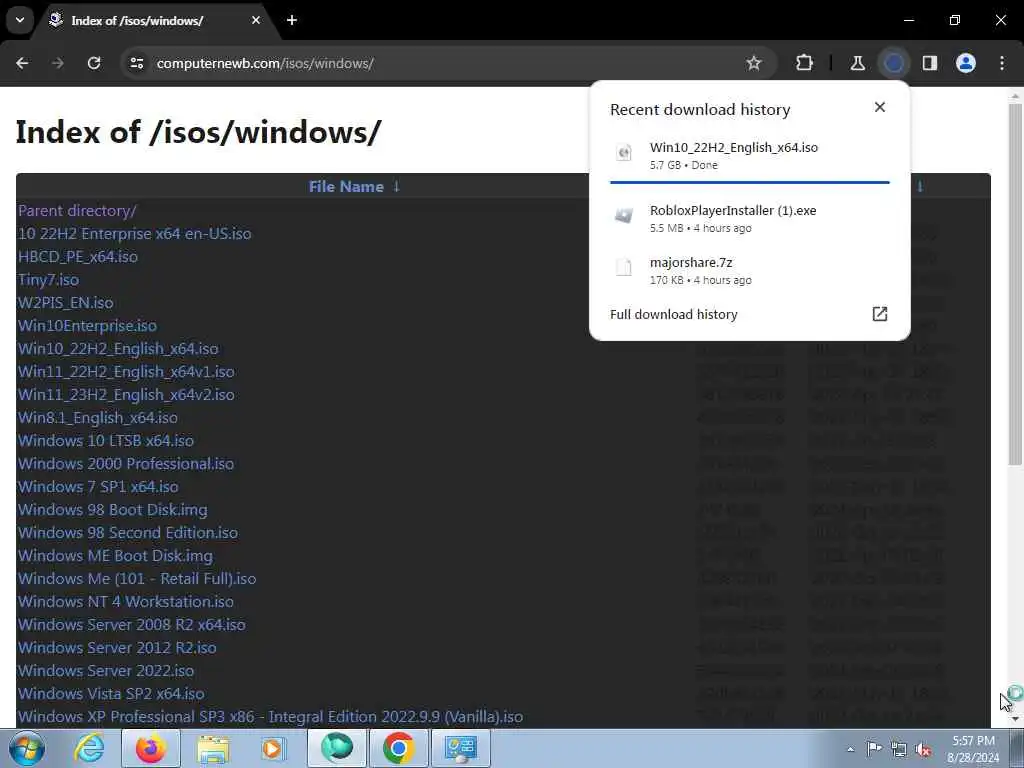Screen dimensions: 1024x768
Task: Download Windows 2000 Professional.iso
Action: 126,464
